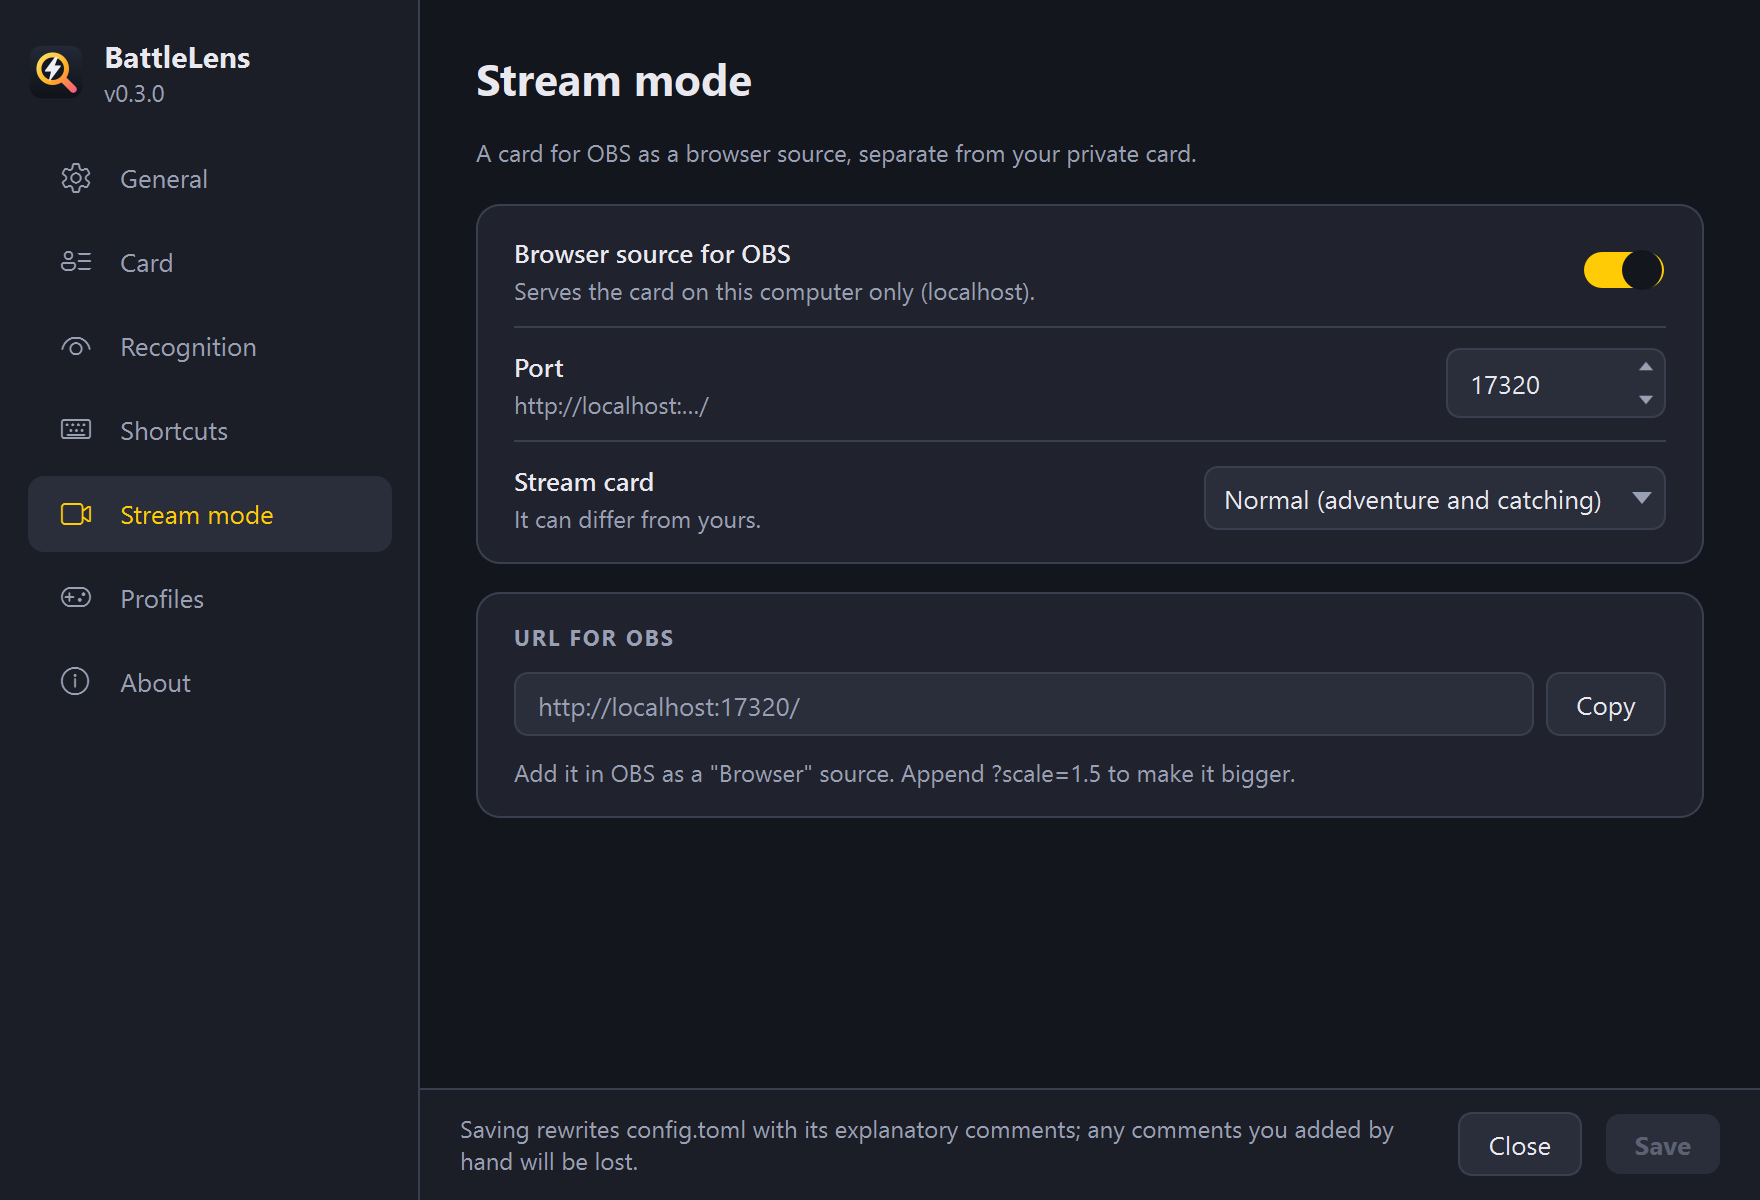Screen dimensions: 1760x1200
Task: Click the camera icon beside Stream mode
Action: coord(76,514)
